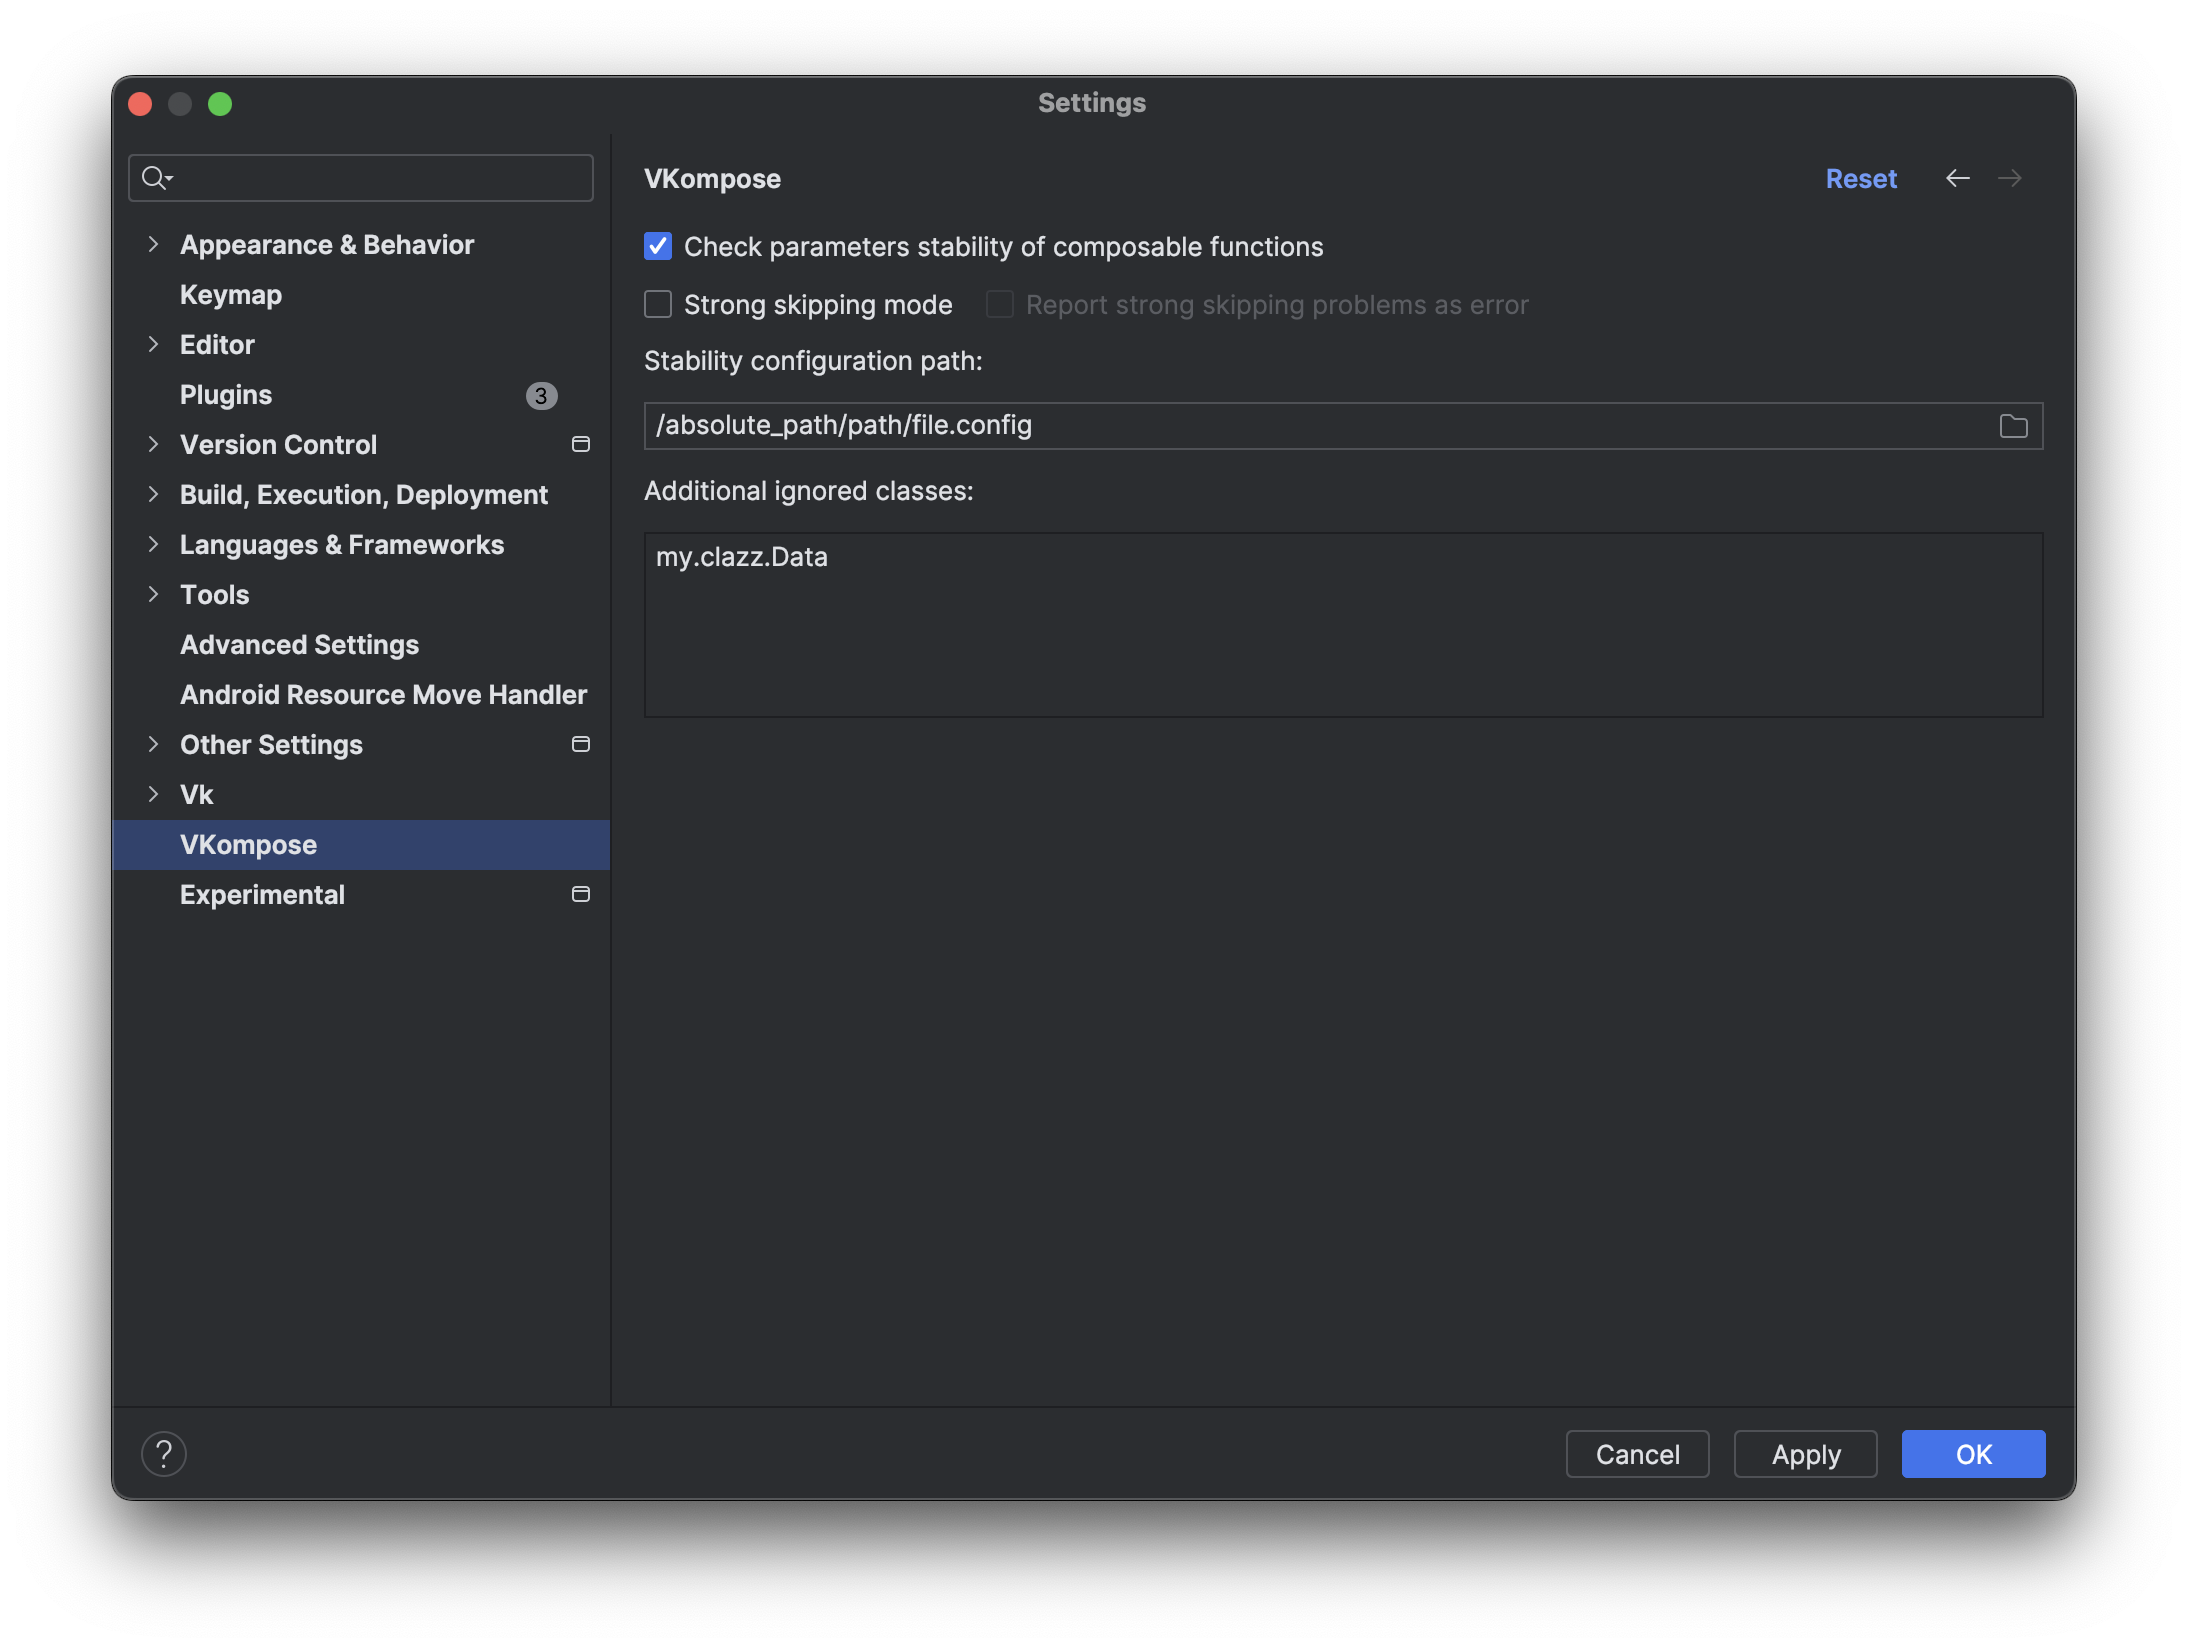Expand the Tools settings group

153,594
